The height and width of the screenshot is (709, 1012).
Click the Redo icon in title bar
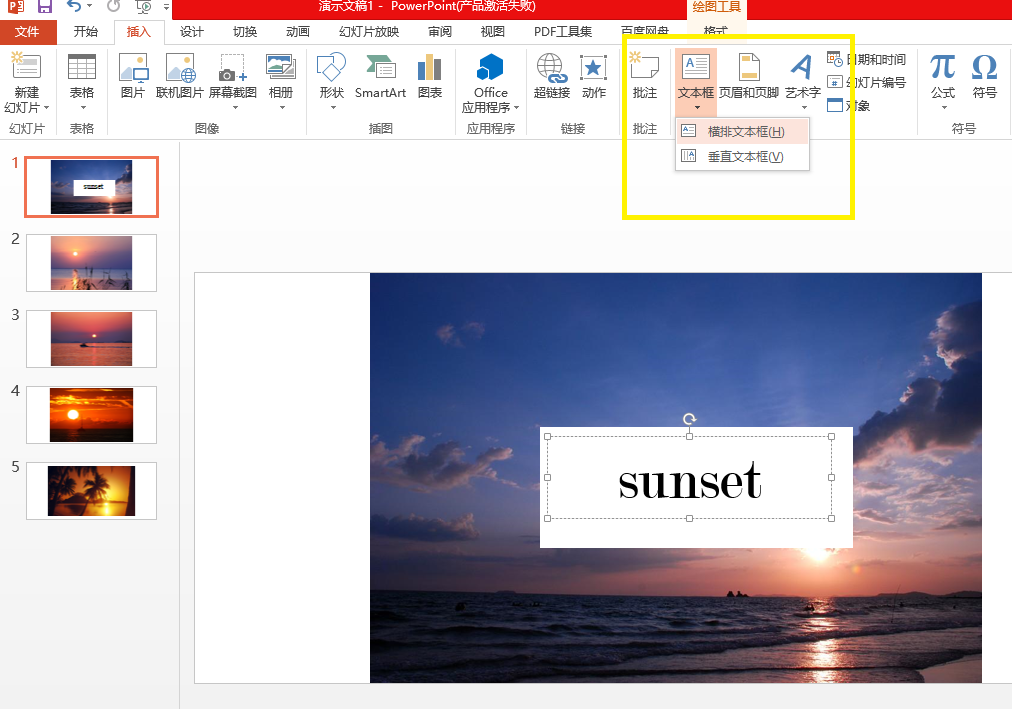[114, 6]
